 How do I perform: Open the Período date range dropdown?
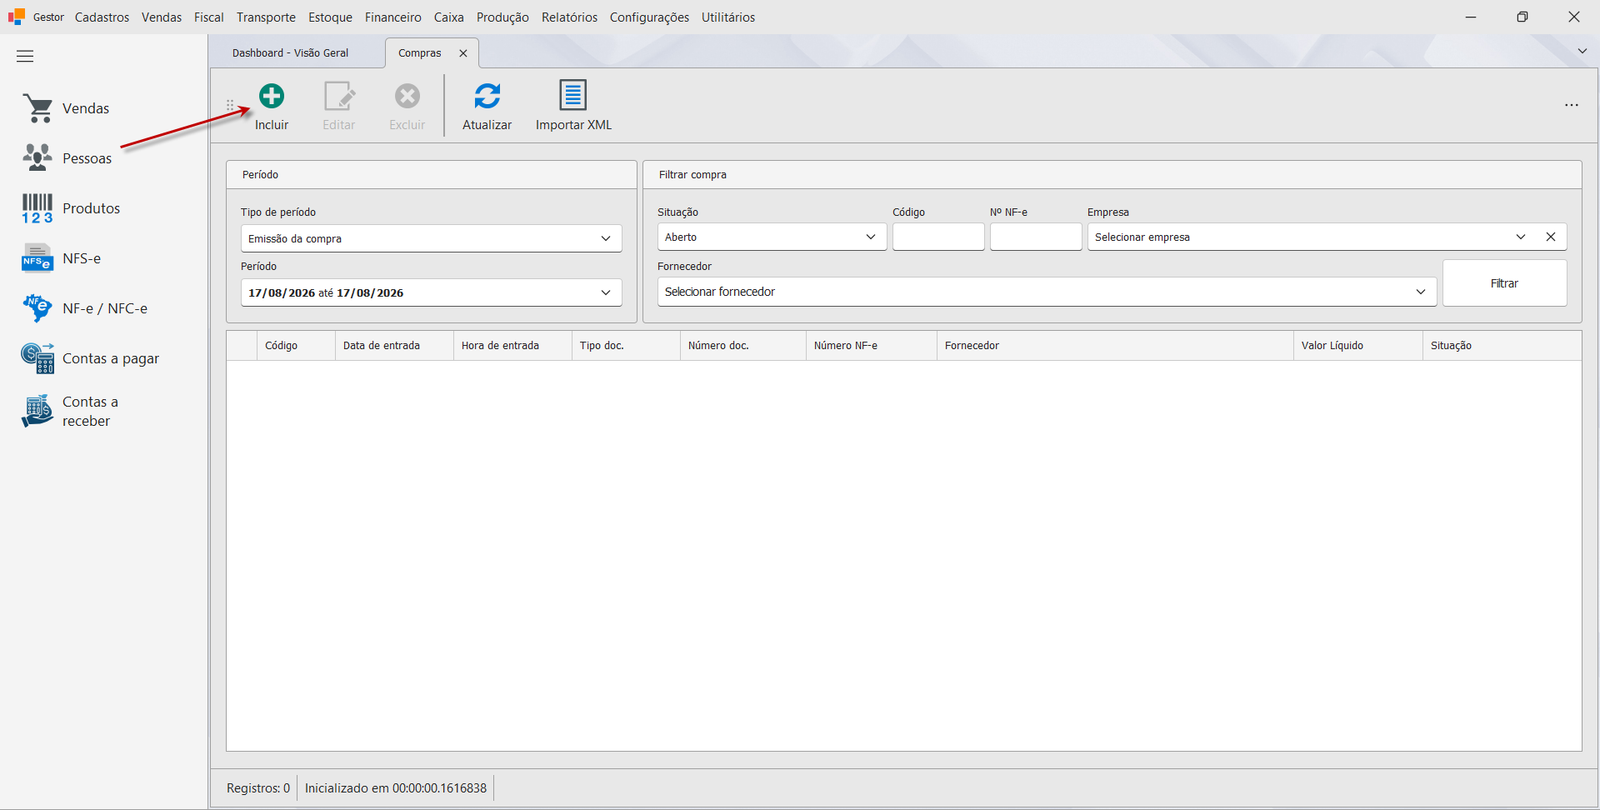pyautogui.click(x=606, y=293)
